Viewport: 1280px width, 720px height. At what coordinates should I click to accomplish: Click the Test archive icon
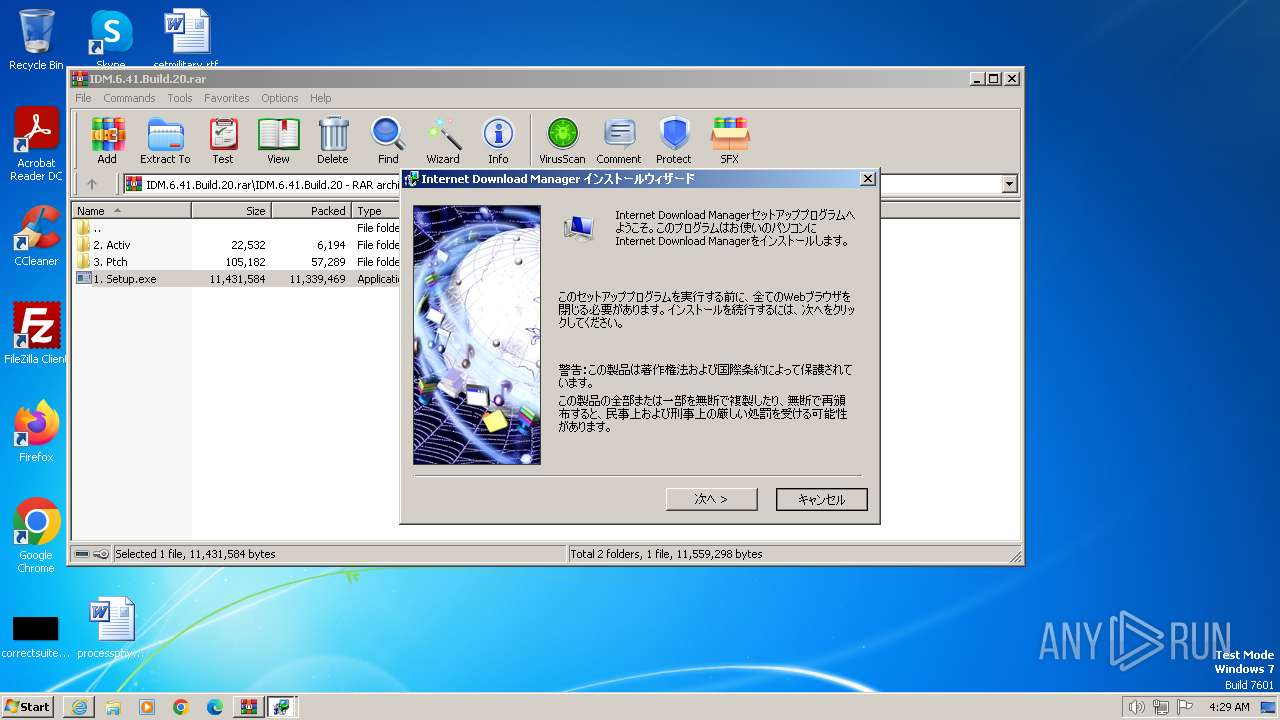(x=223, y=141)
